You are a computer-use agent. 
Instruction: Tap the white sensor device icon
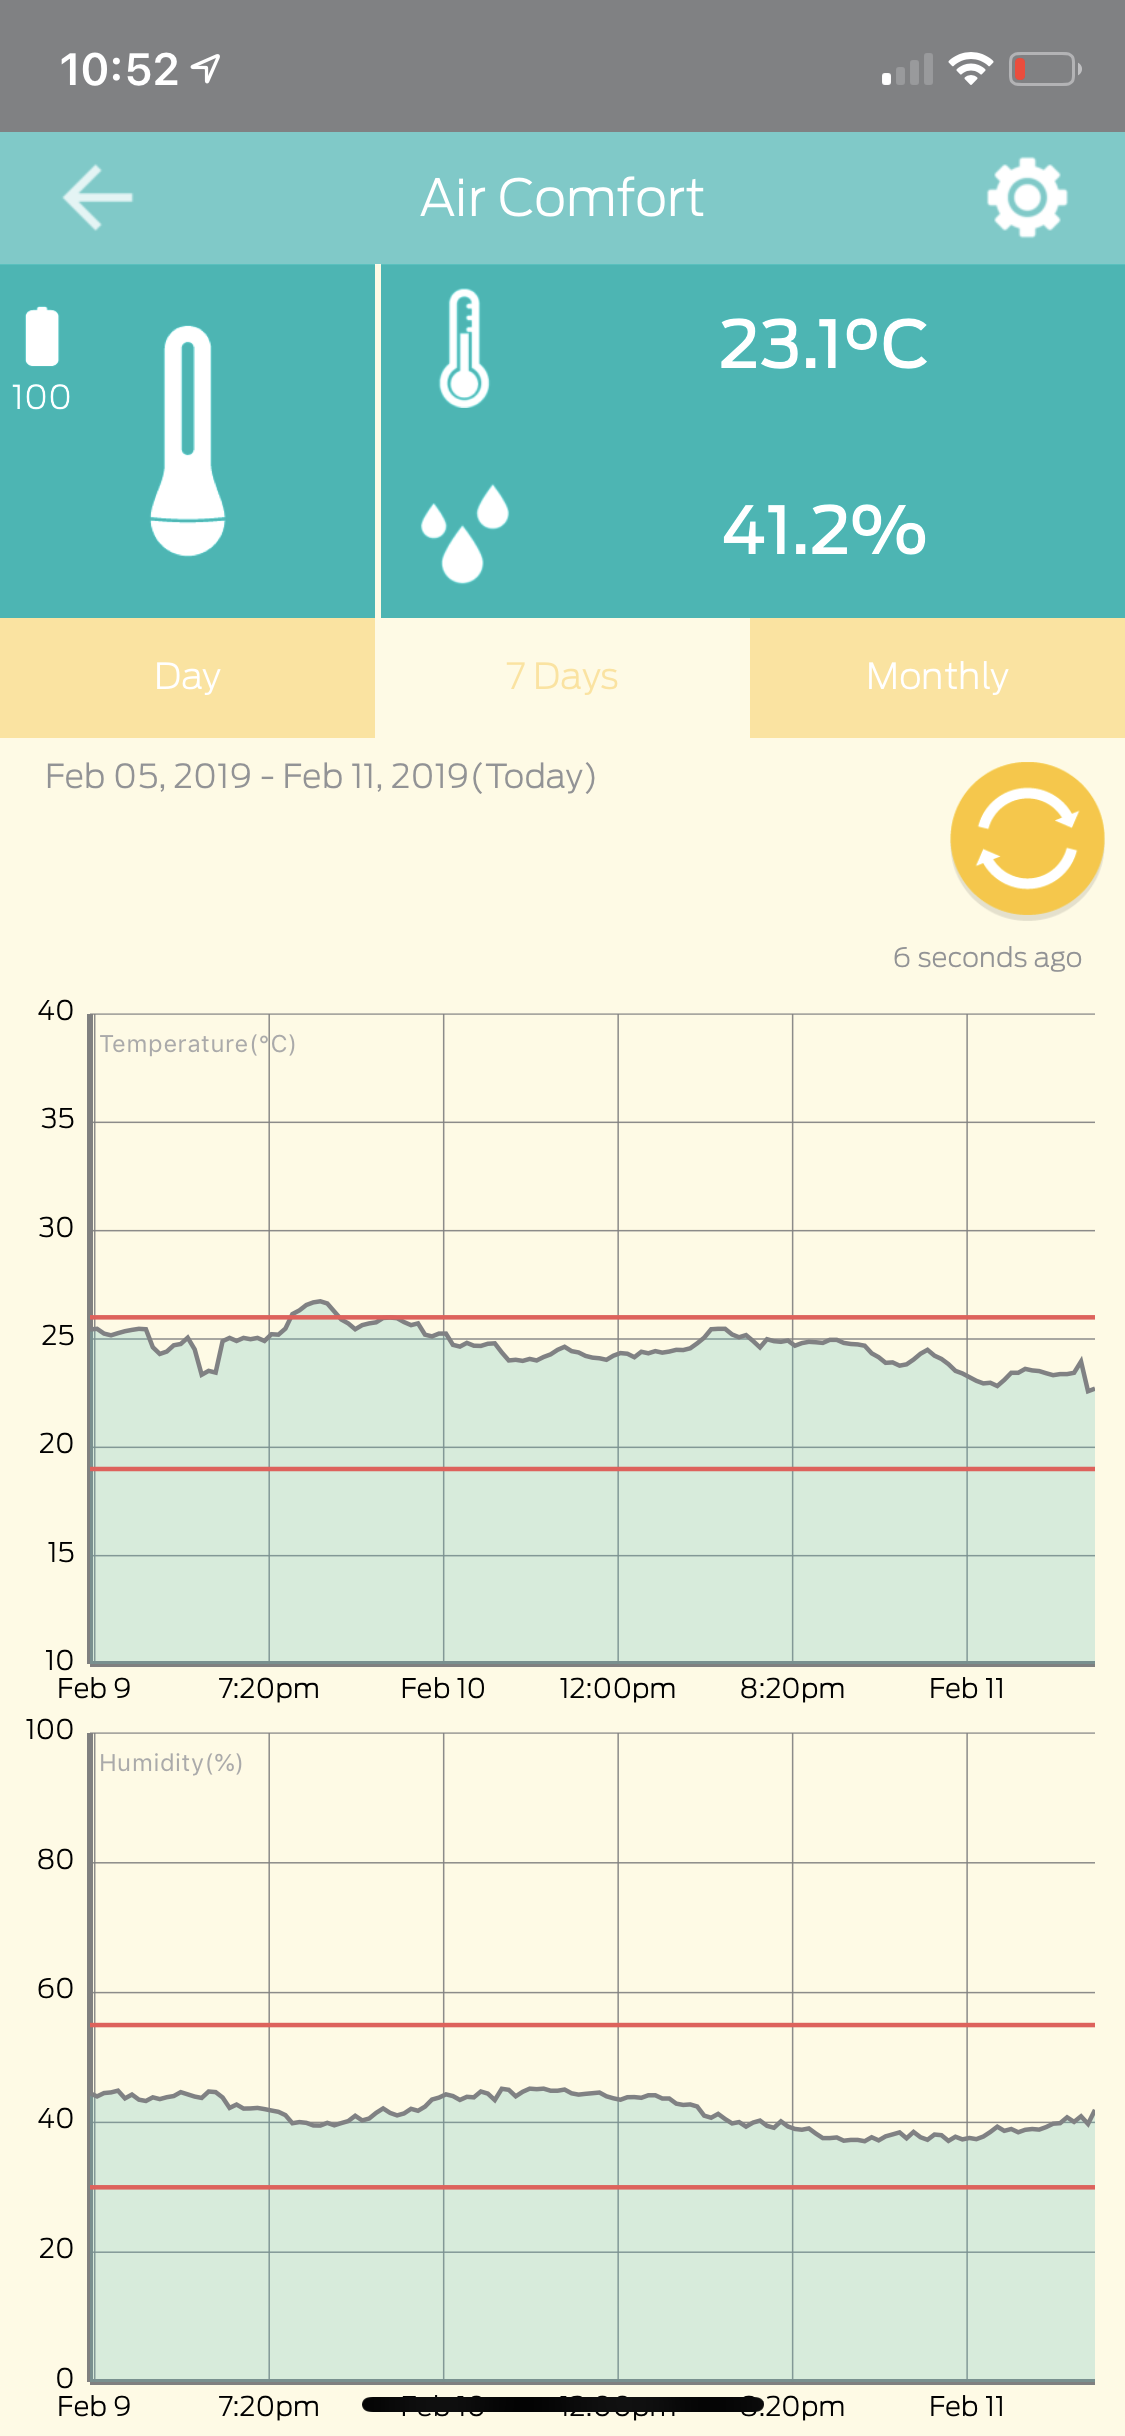[187, 441]
